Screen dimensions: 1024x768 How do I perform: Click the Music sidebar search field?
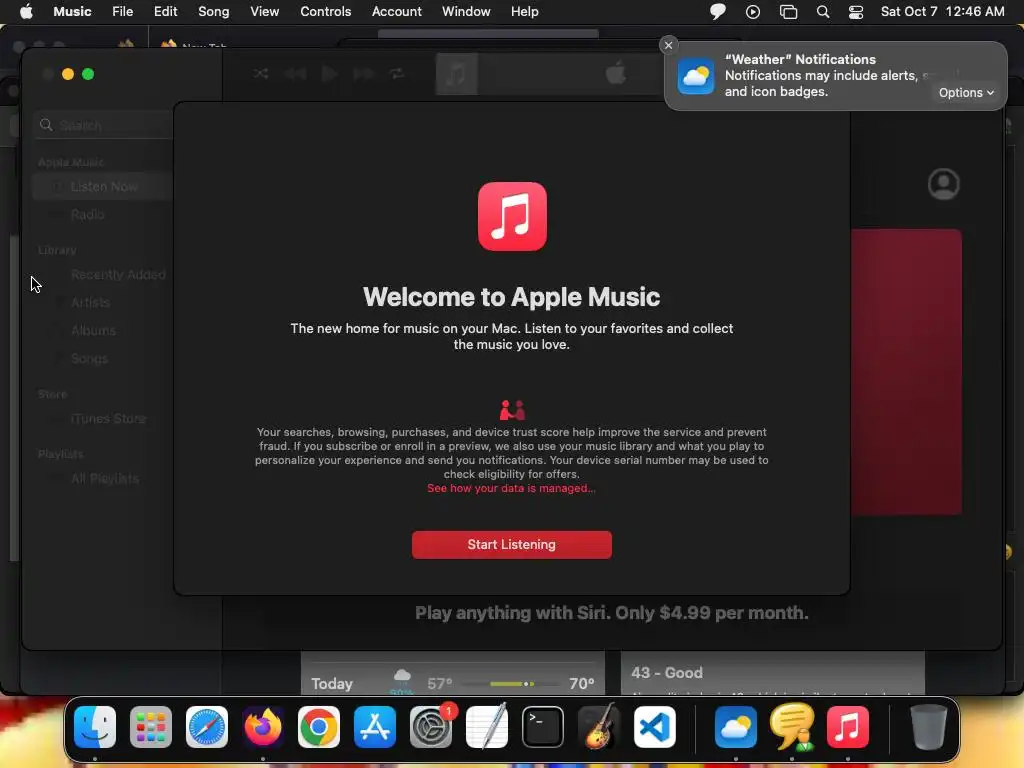coord(104,125)
